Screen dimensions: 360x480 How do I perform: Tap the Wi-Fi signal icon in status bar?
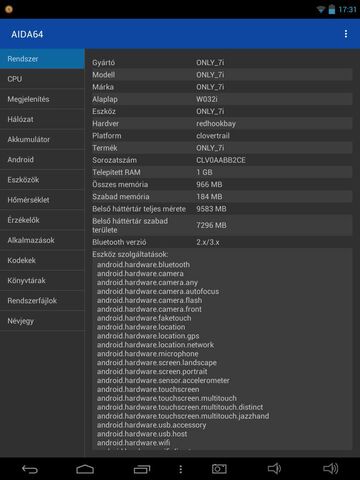(x=321, y=10)
